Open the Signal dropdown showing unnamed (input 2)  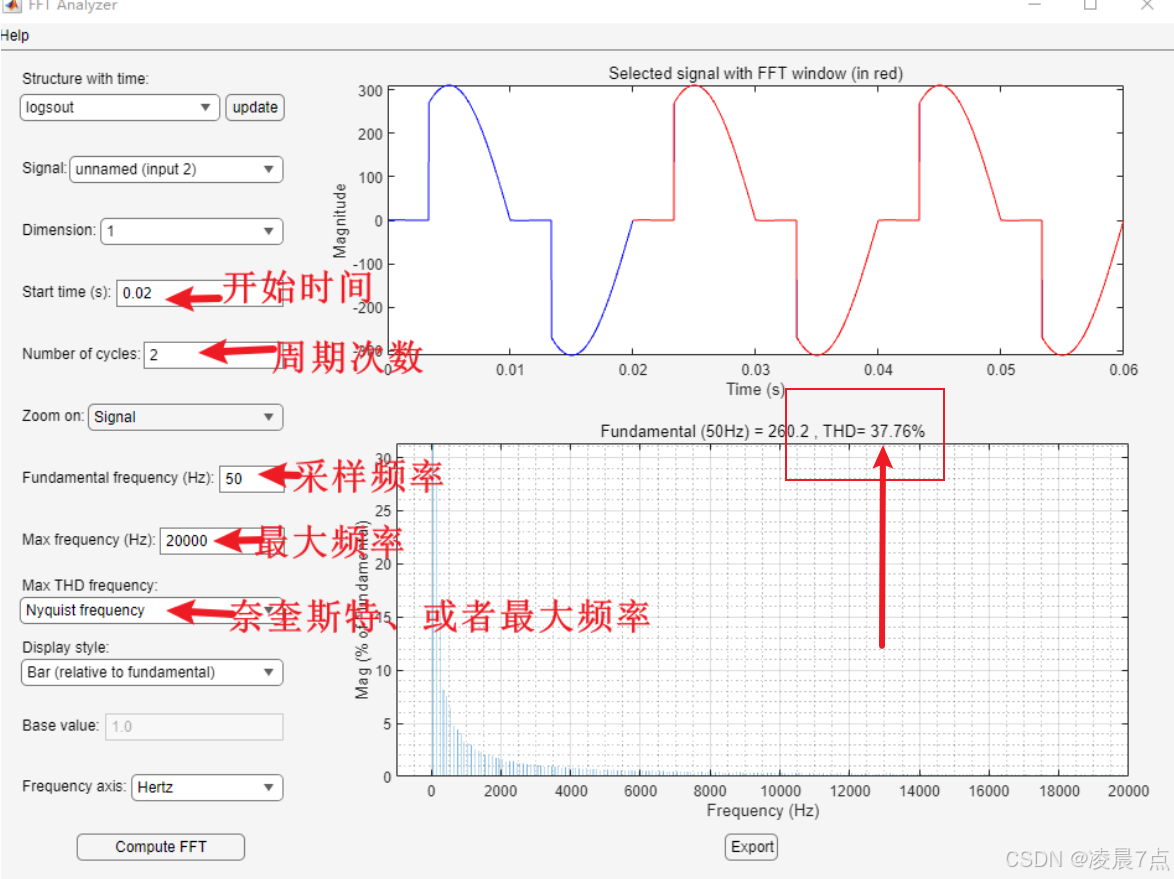(x=176, y=169)
